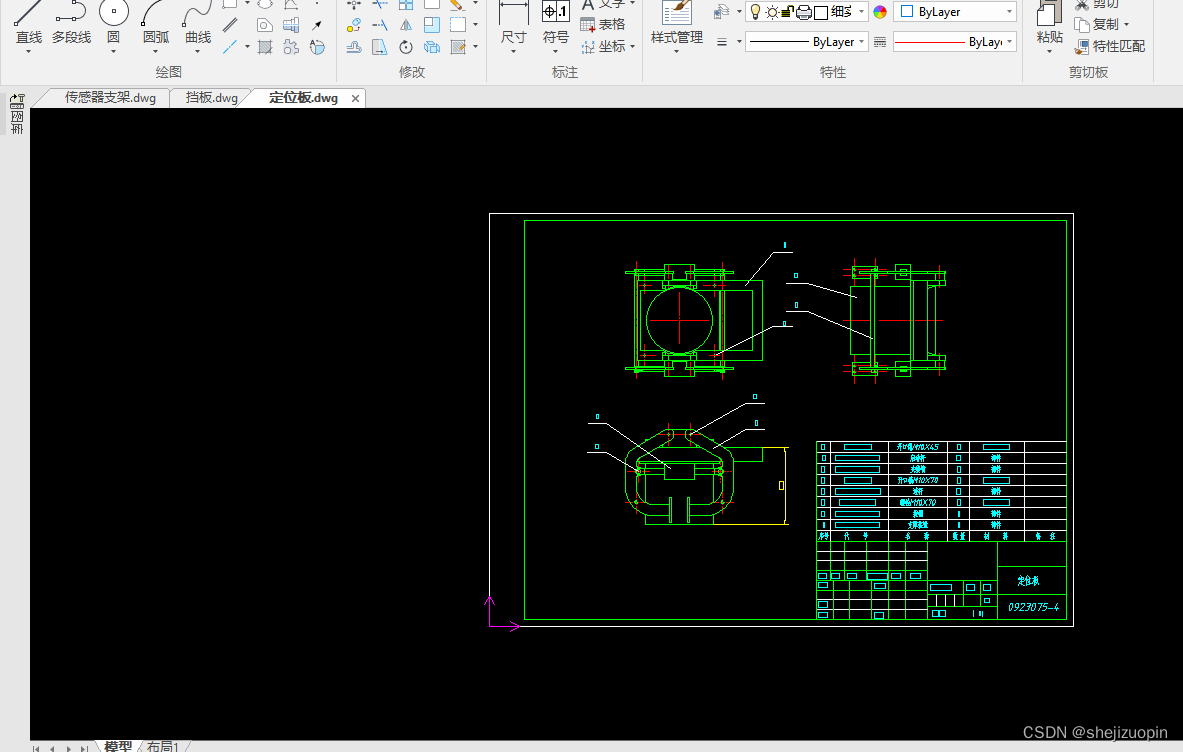Select the 多段线 polyline tool
This screenshot has width=1183, height=752.
click(x=71, y=23)
